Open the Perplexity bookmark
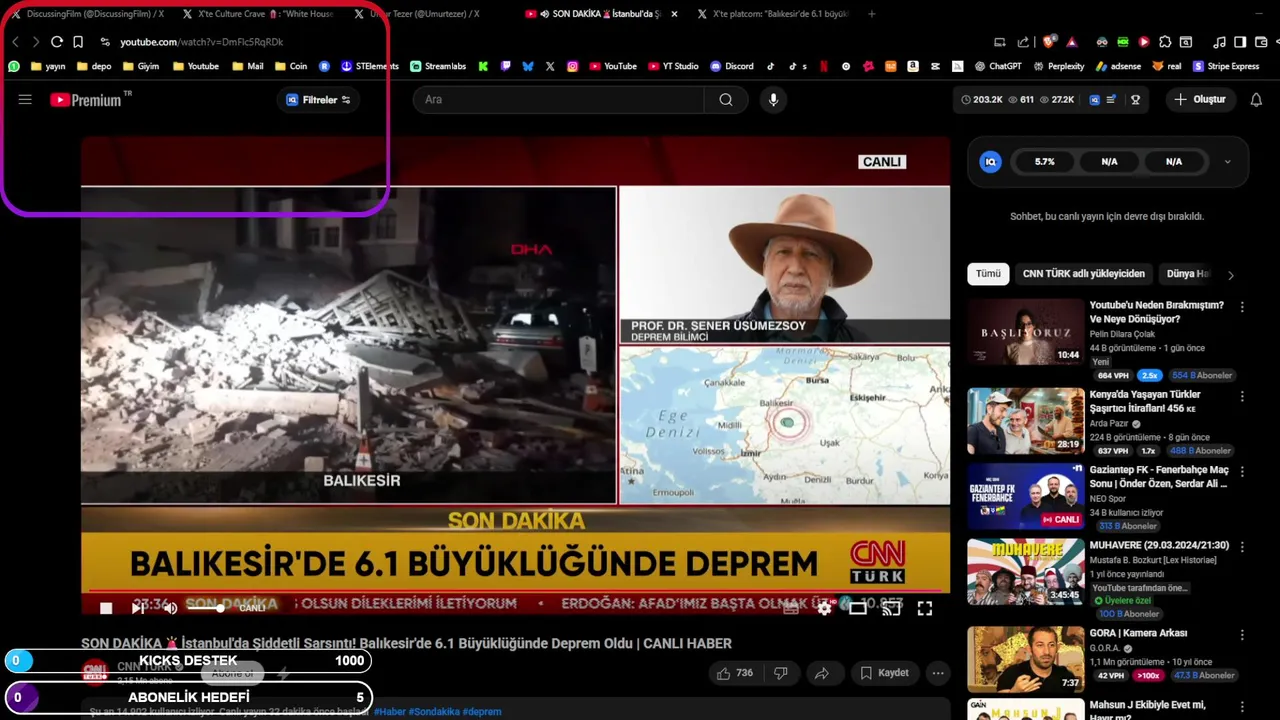Viewport: 1280px width, 720px height. [1058, 66]
